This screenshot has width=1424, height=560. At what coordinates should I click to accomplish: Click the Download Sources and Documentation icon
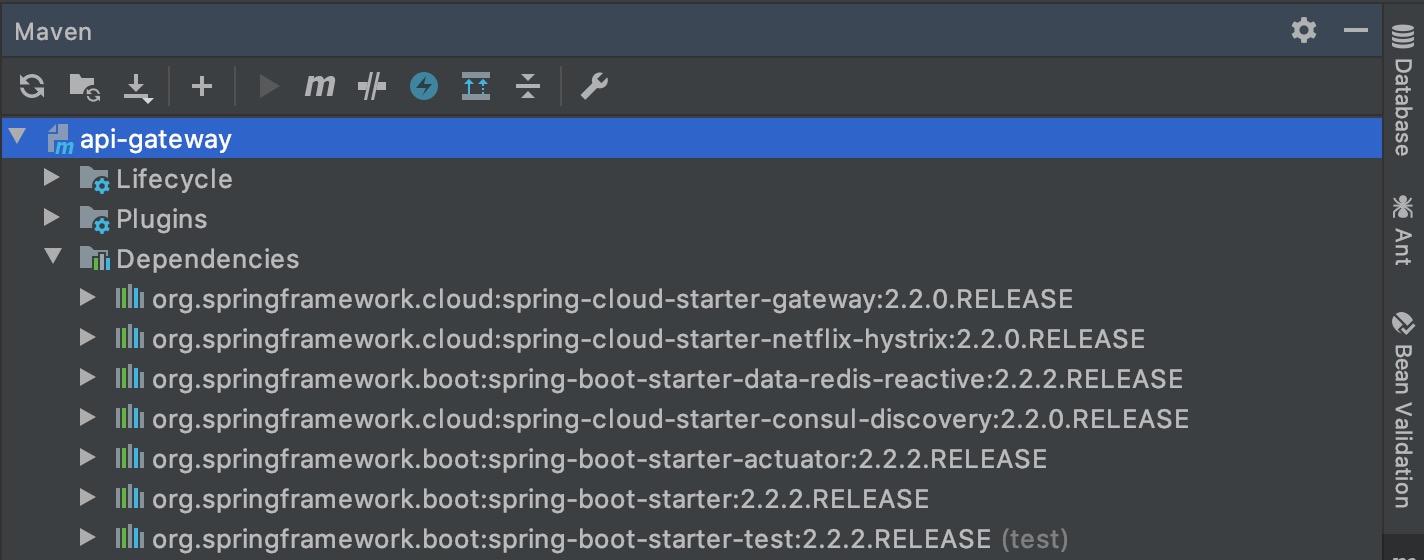tap(137, 88)
